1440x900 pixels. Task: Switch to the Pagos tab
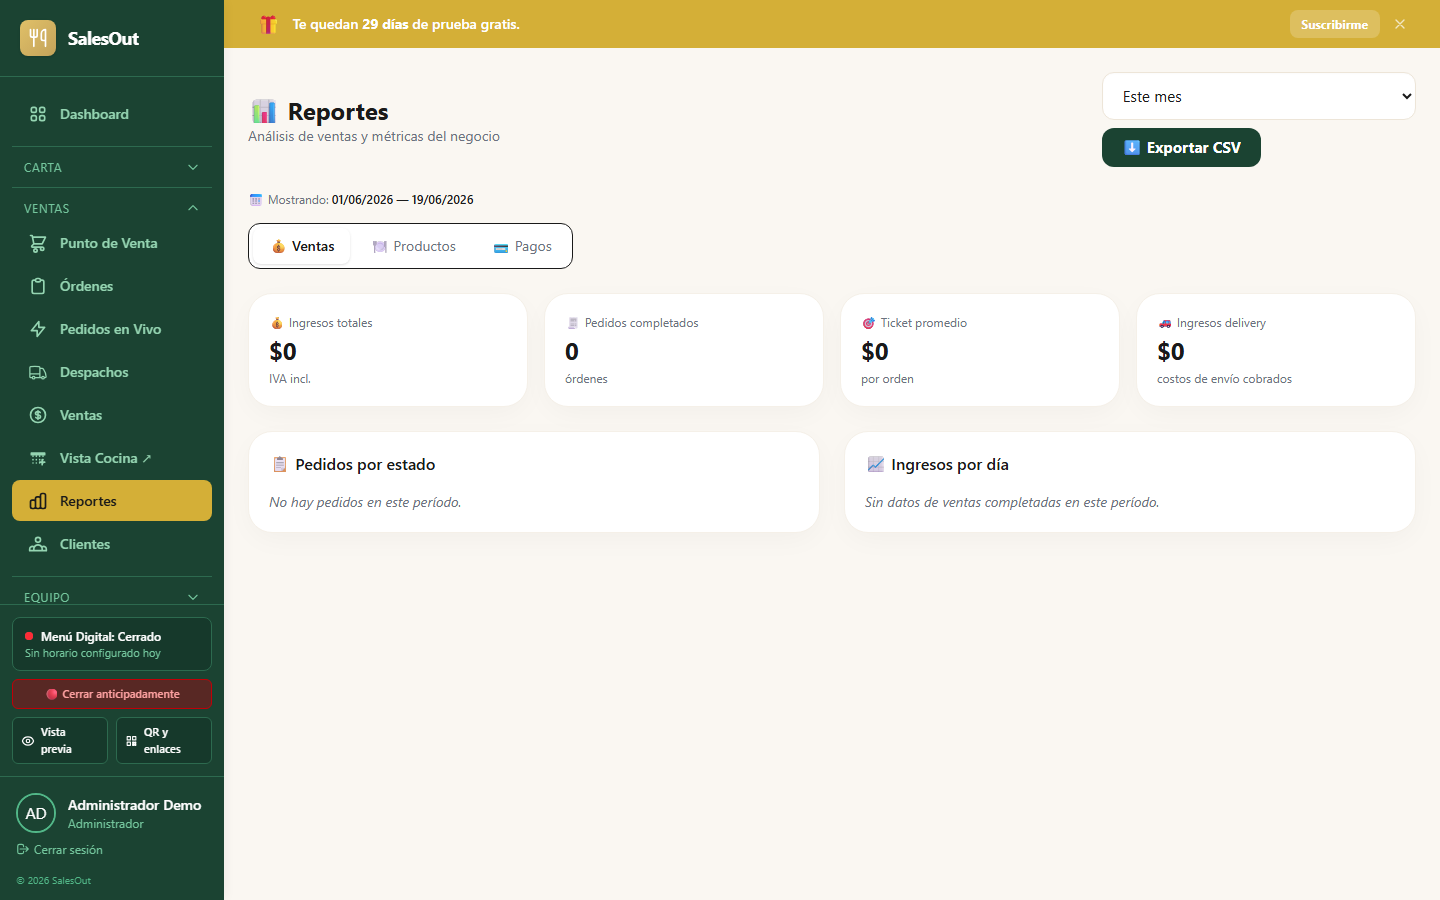(522, 246)
